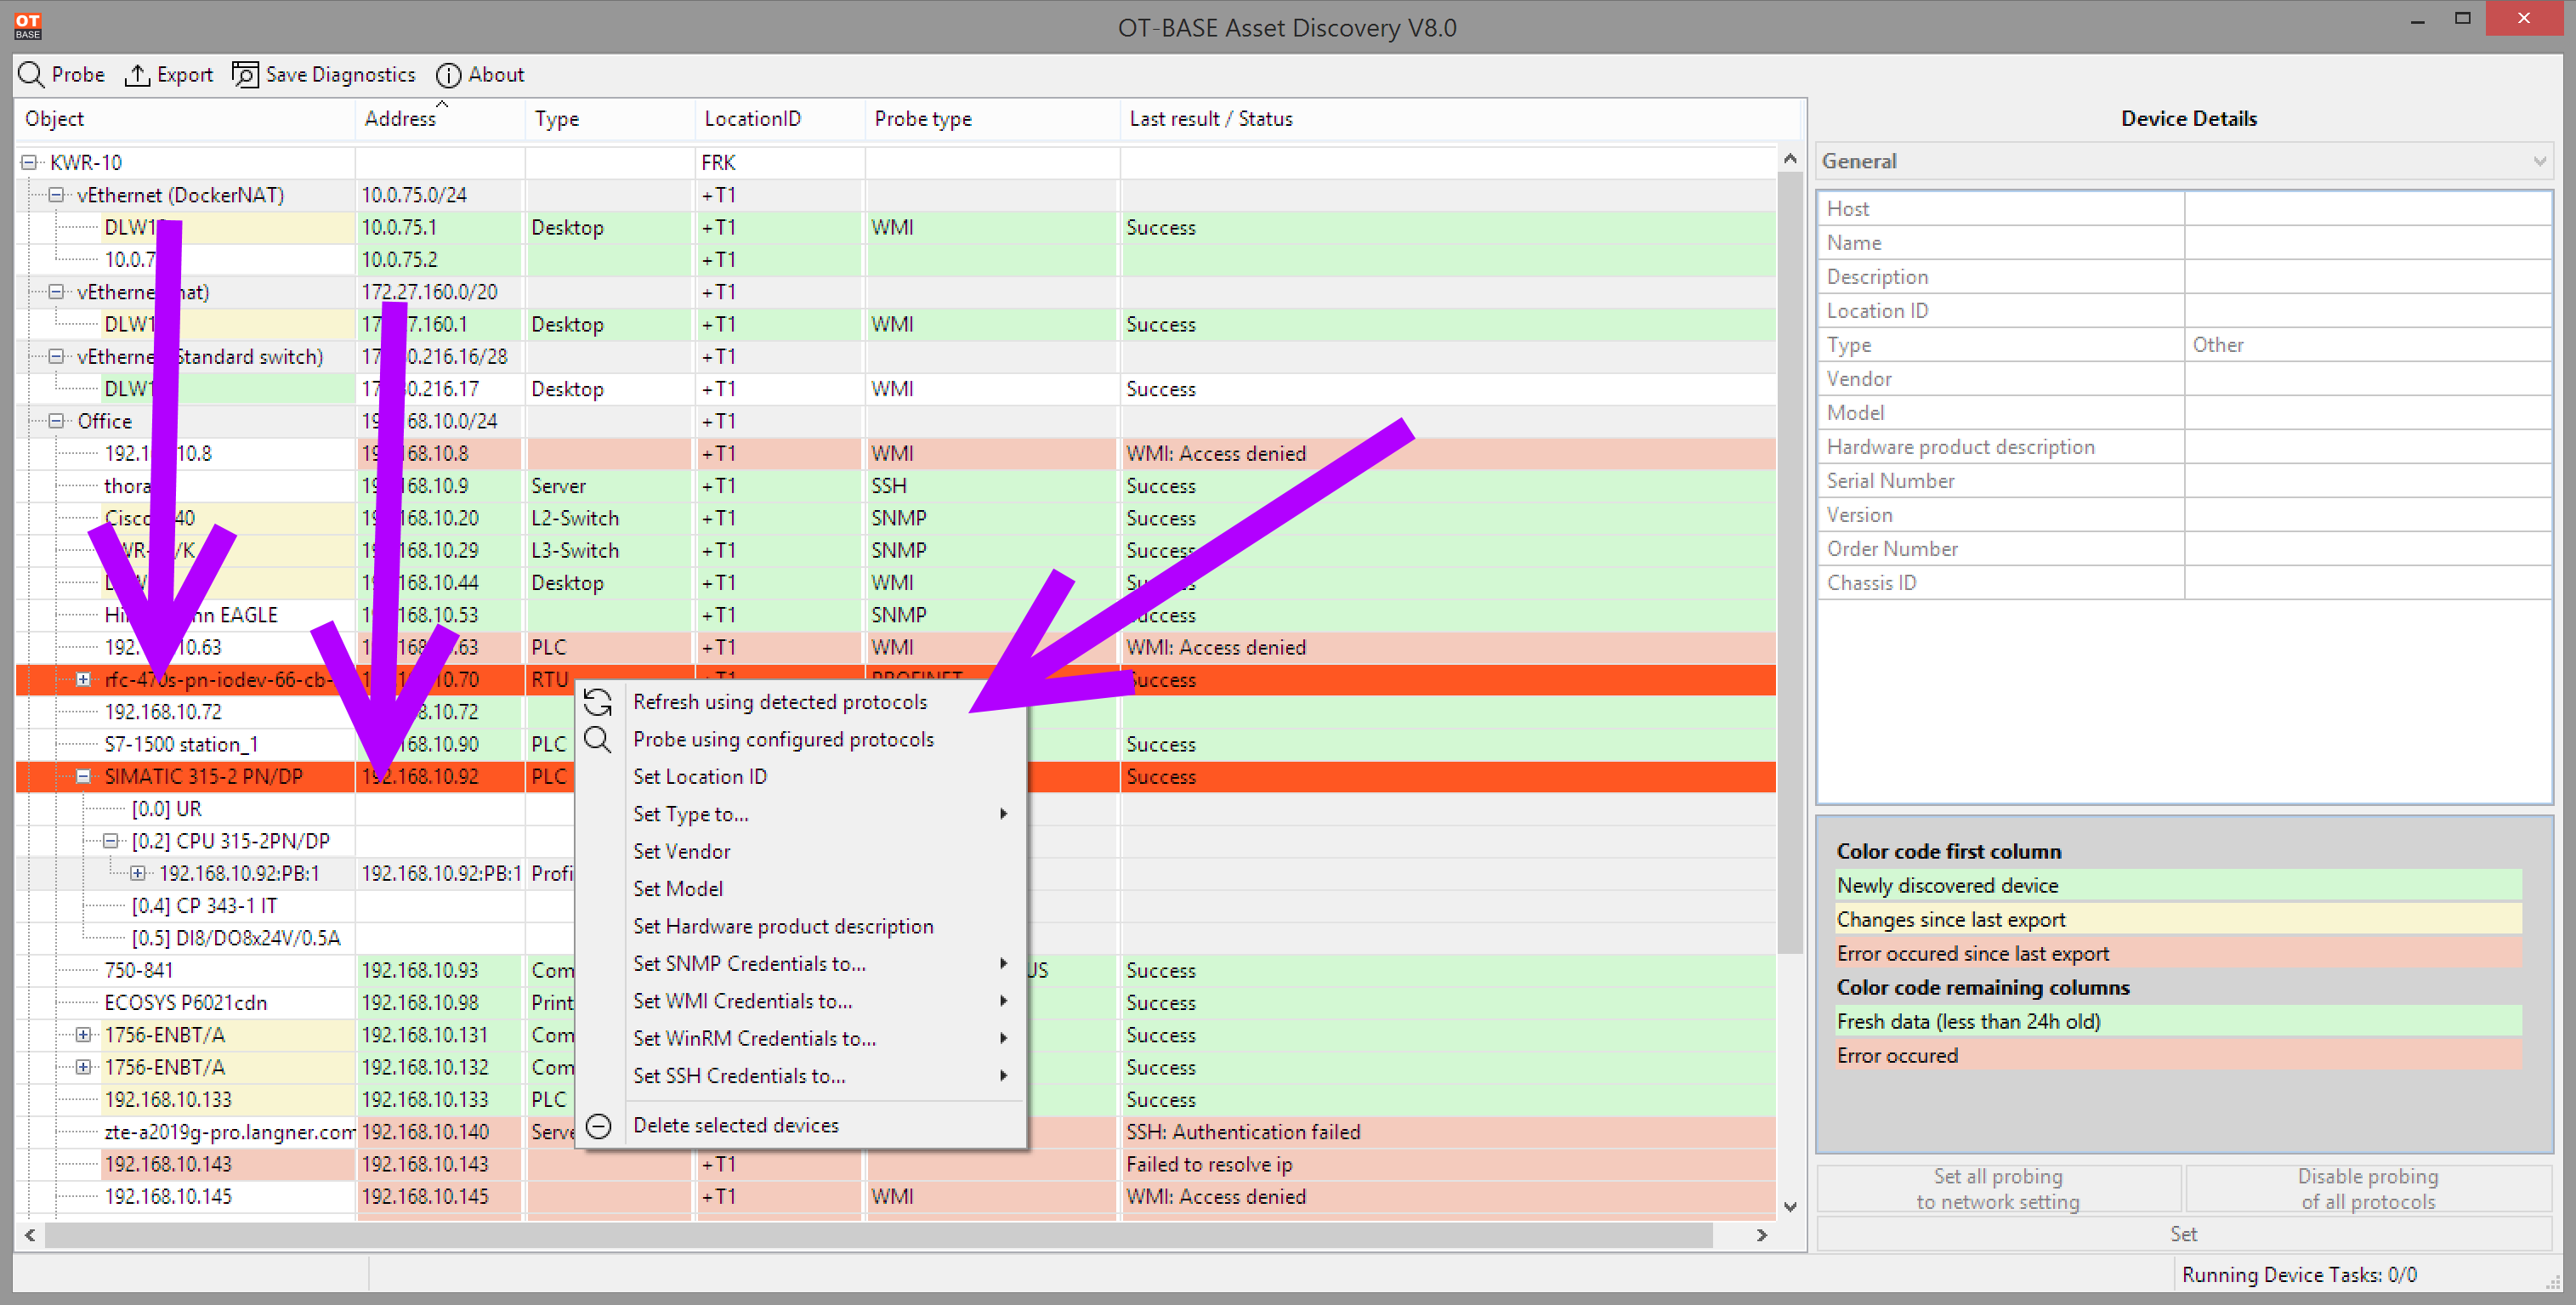This screenshot has height=1305, width=2576.
Task: Click vertical scrollbar up arrow of device list
Action: [1790, 159]
